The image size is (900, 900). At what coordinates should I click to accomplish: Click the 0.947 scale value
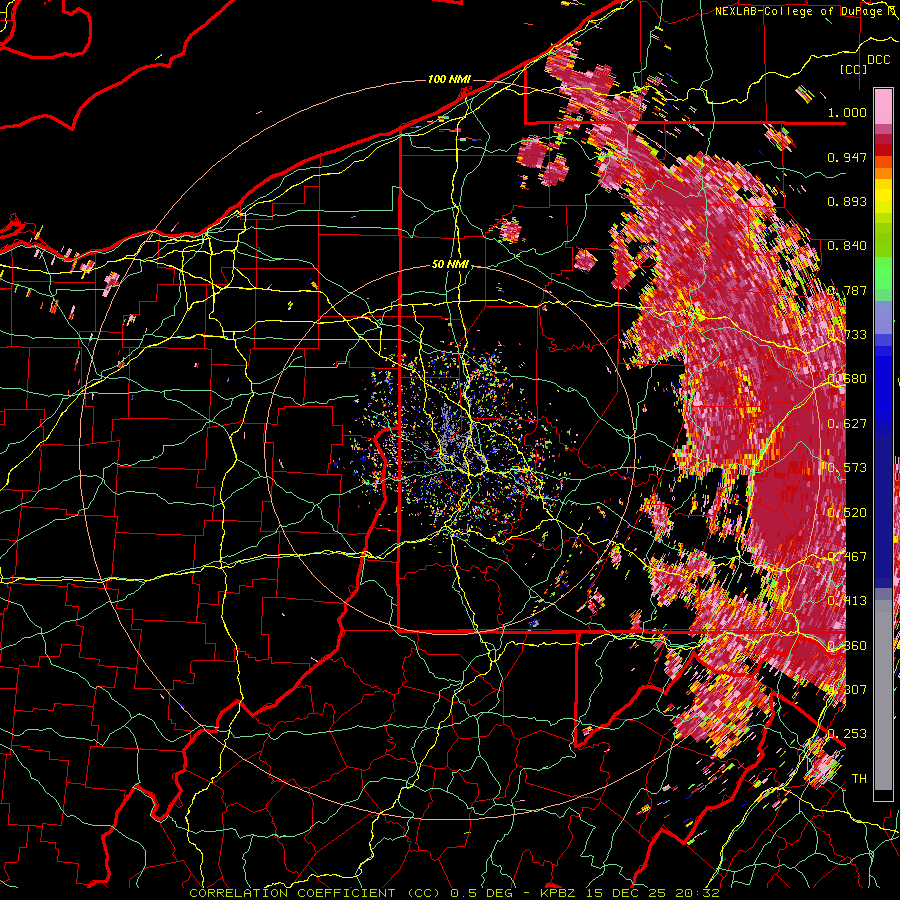[x=847, y=157]
